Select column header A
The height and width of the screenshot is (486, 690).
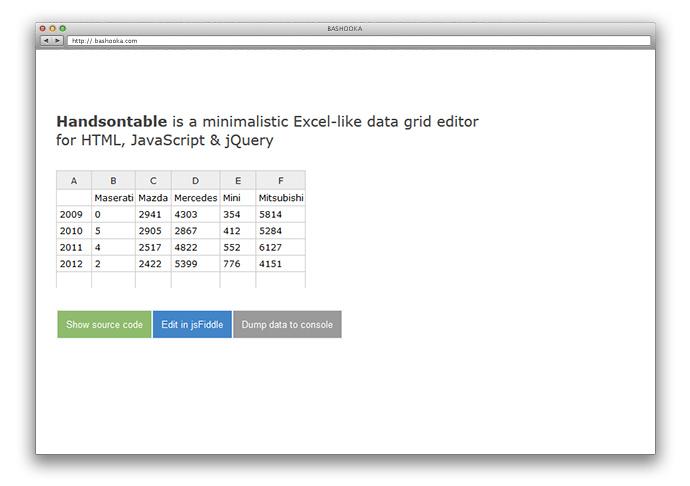tap(74, 180)
